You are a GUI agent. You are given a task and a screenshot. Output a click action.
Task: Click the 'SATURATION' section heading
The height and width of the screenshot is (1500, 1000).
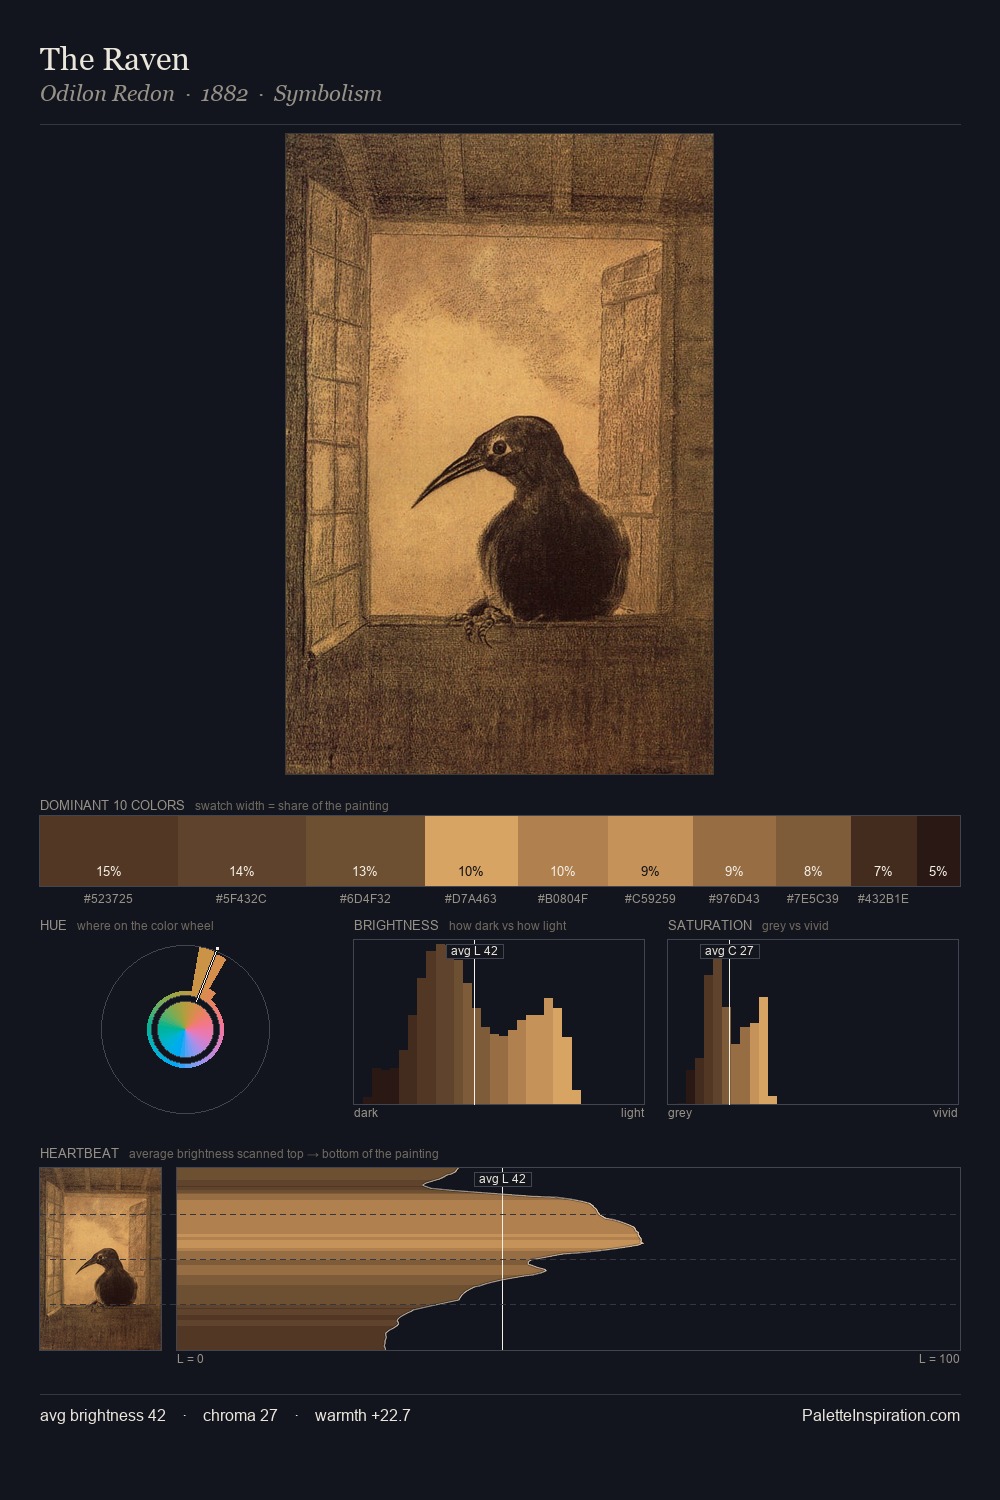[x=710, y=925]
